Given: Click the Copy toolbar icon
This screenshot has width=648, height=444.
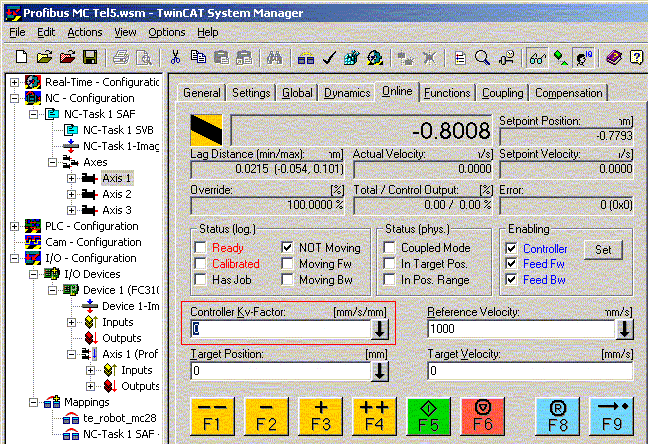Looking at the screenshot, I should click(x=198, y=57).
